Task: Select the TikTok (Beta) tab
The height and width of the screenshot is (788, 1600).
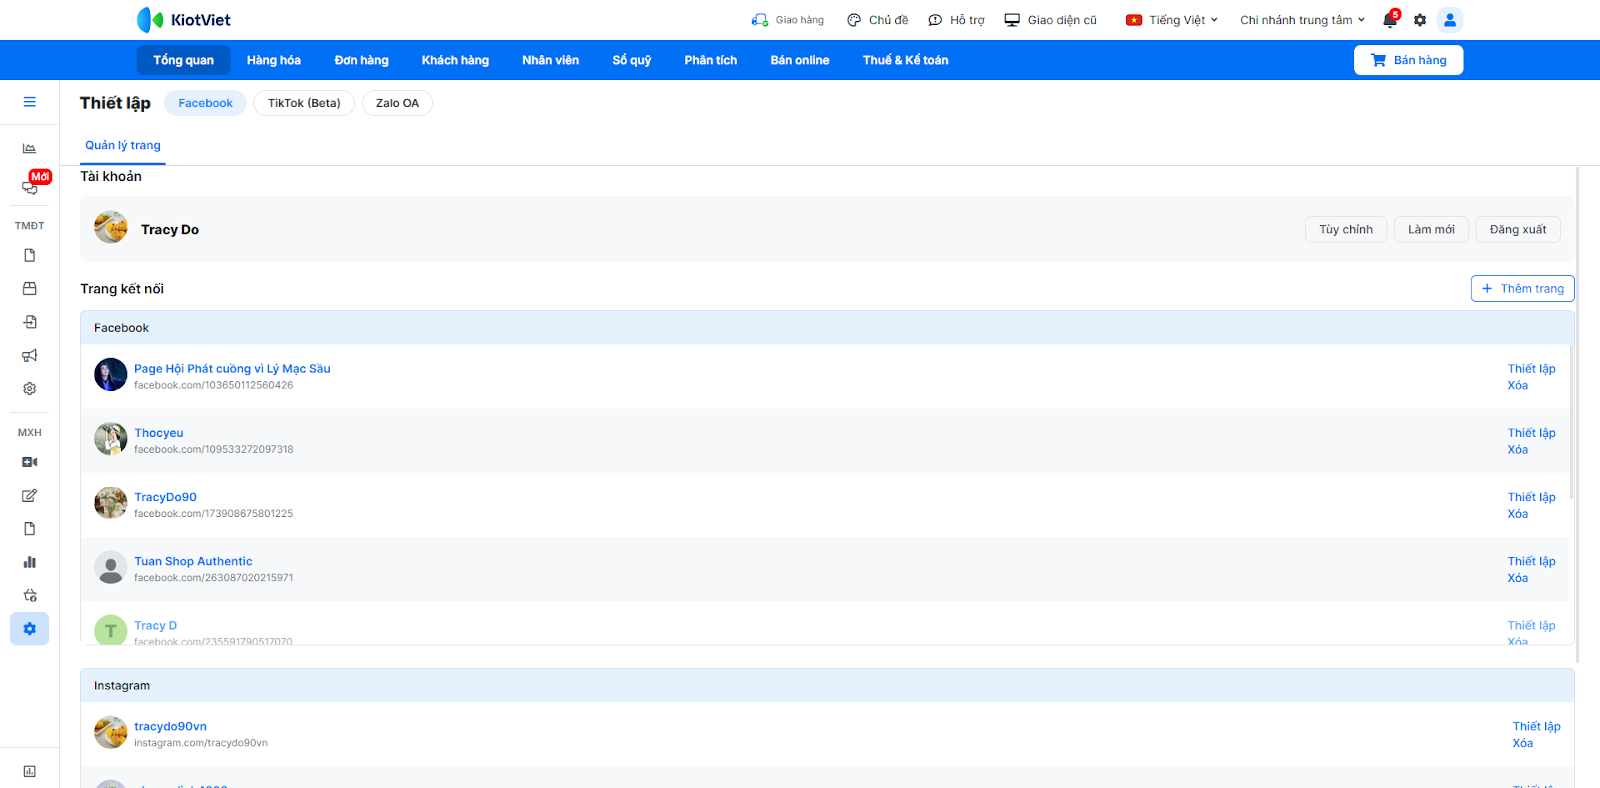Action: [304, 103]
